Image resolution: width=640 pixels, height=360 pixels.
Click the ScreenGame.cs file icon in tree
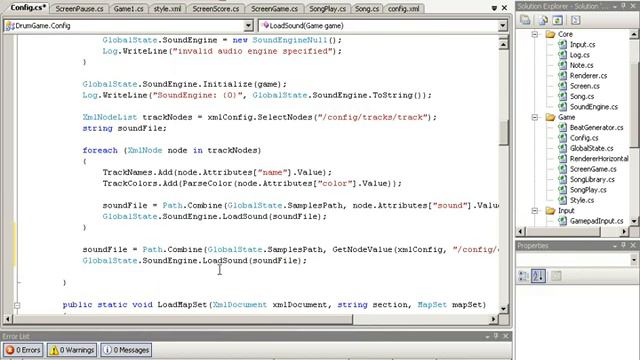[562, 169]
